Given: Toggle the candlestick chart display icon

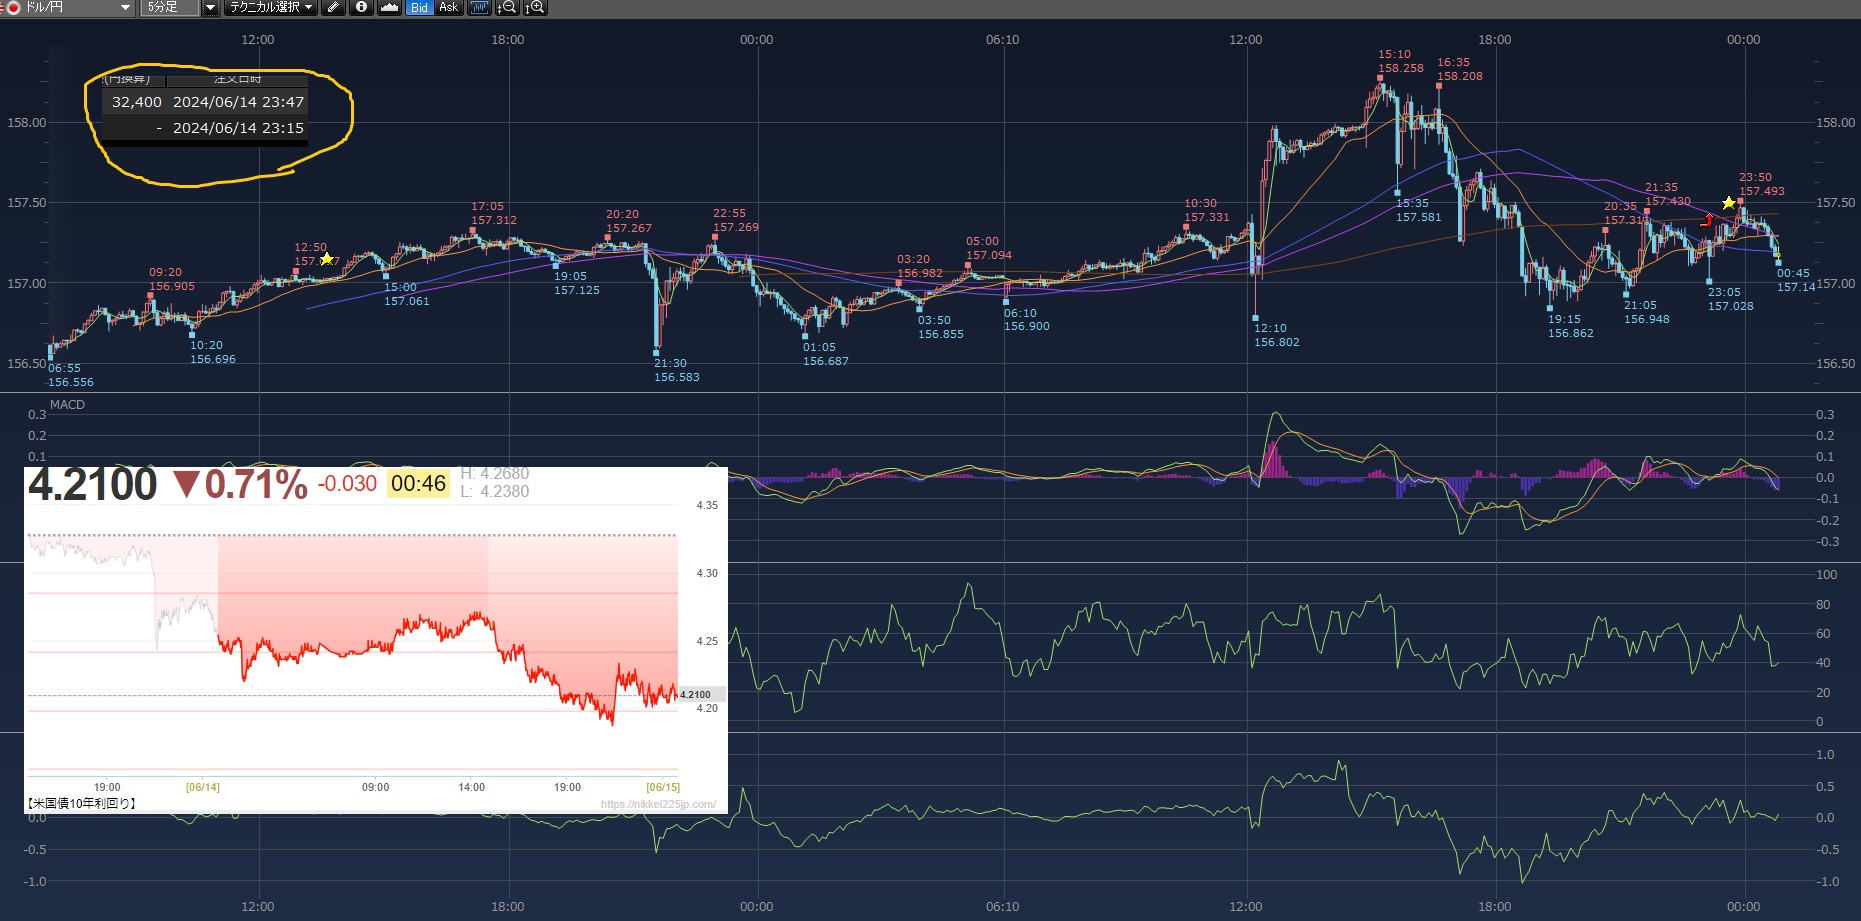Looking at the screenshot, I should pos(479,8).
